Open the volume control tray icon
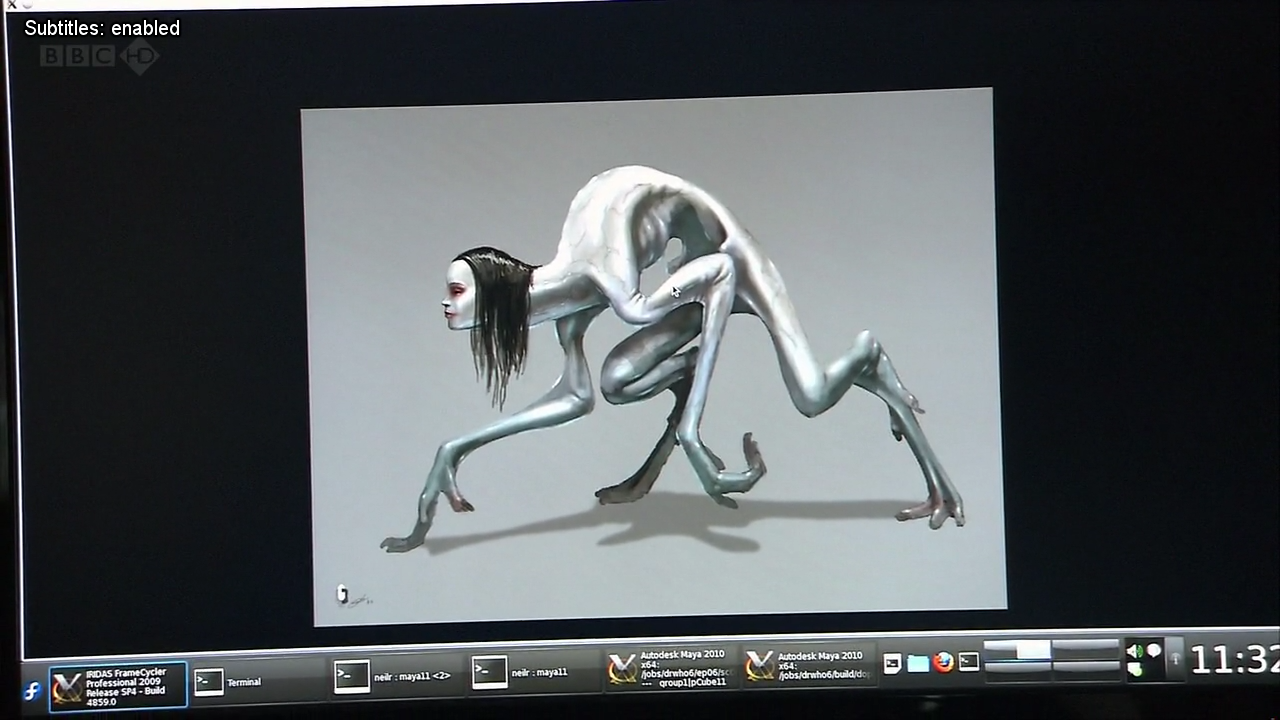This screenshot has height=720, width=1280. [1135, 651]
